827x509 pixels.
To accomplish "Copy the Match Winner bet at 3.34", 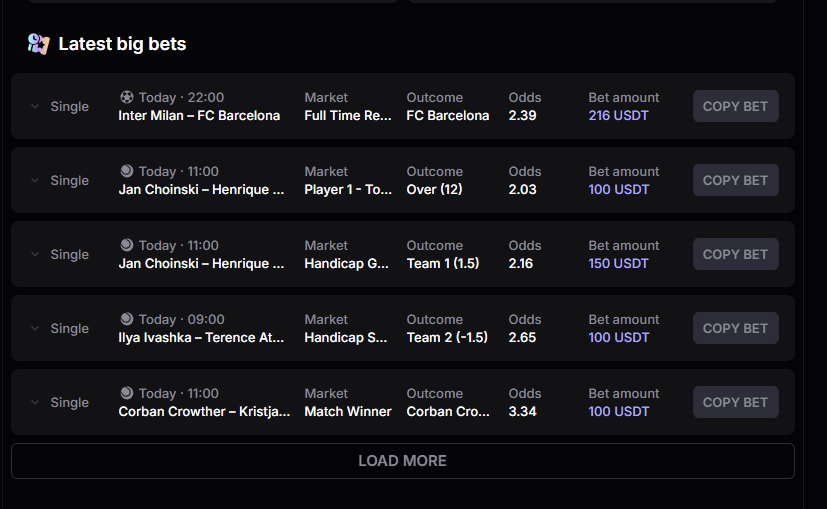I will point(735,402).
